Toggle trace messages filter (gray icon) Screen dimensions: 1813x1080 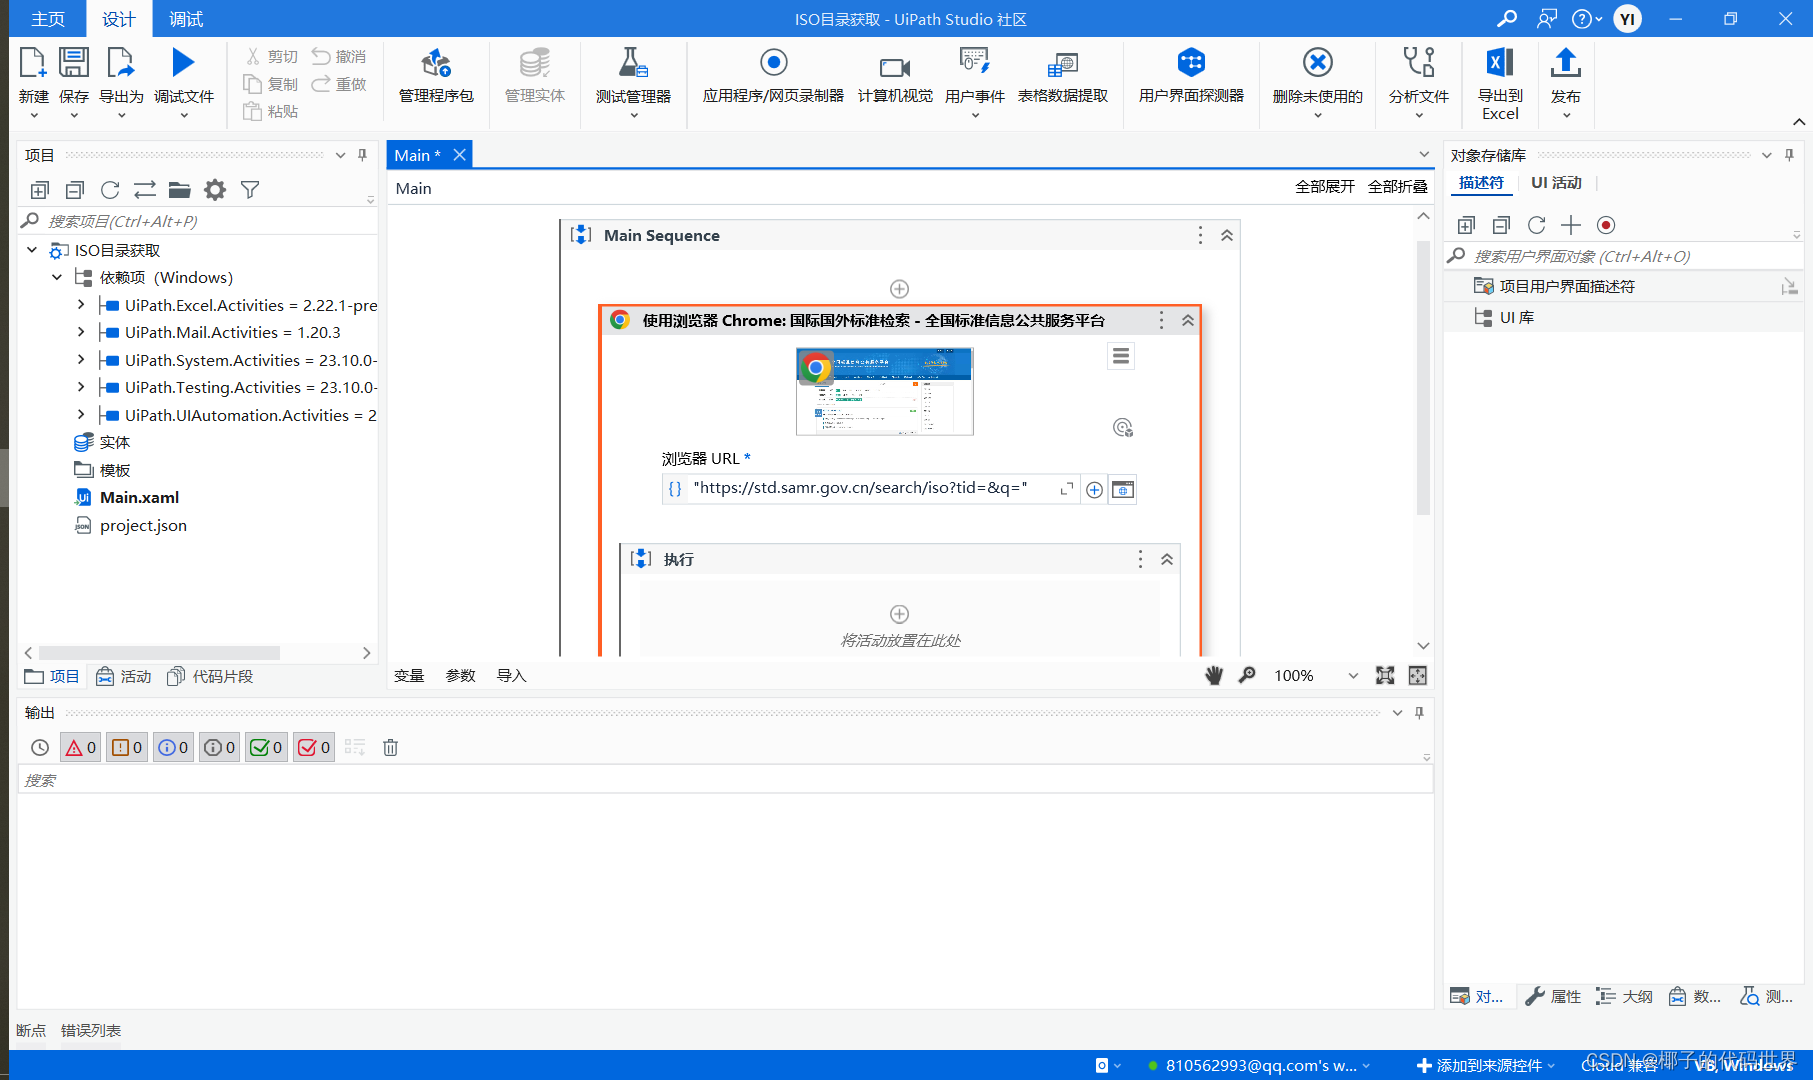pos(220,747)
